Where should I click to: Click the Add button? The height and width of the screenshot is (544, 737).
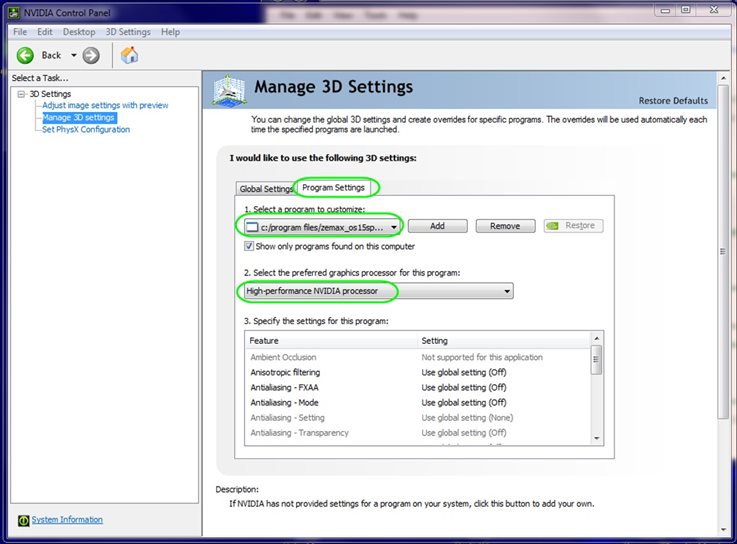pyautogui.click(x=438, y=226)
